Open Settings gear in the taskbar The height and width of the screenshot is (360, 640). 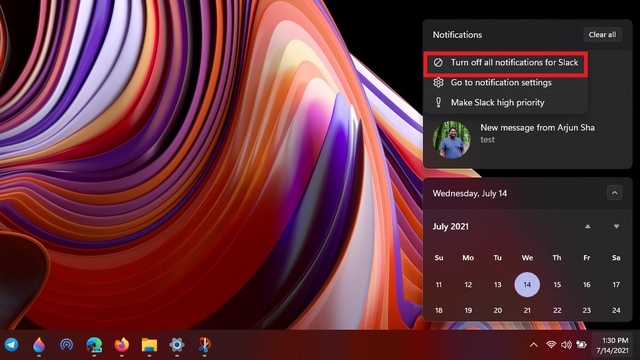click(x=177, y=345)
